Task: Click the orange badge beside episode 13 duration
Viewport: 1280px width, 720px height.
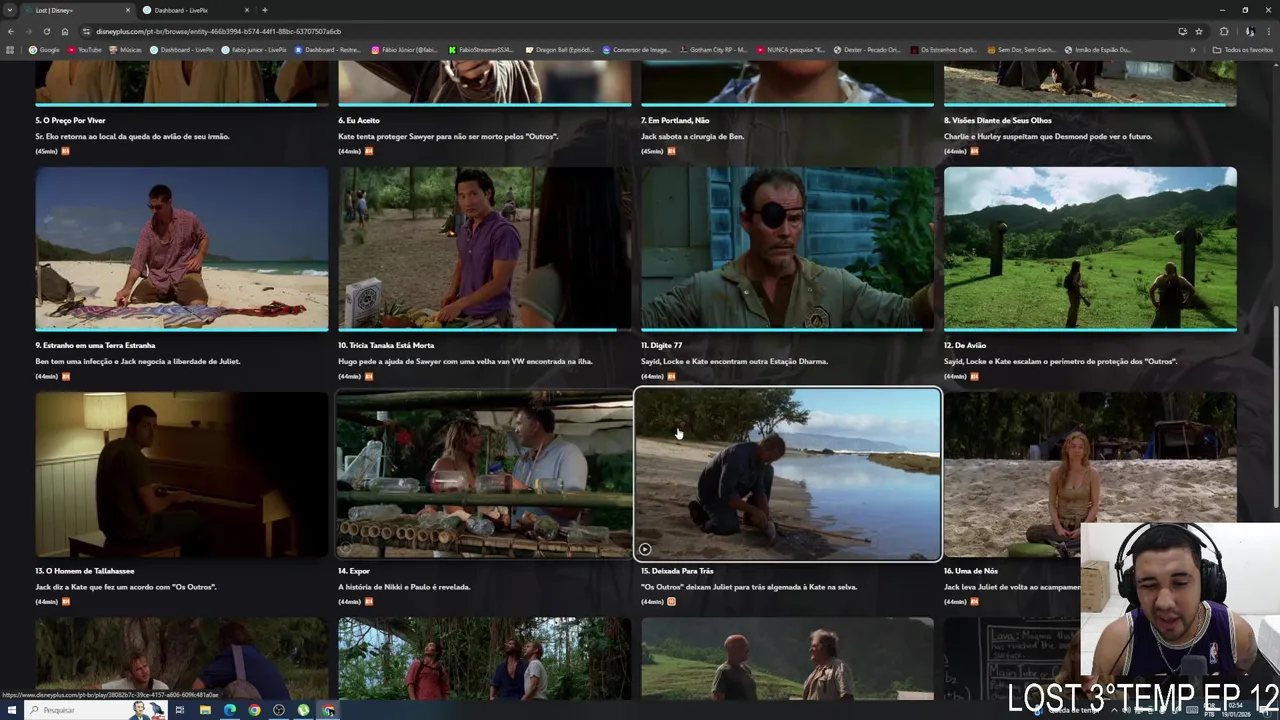Action: coord(66,601)
